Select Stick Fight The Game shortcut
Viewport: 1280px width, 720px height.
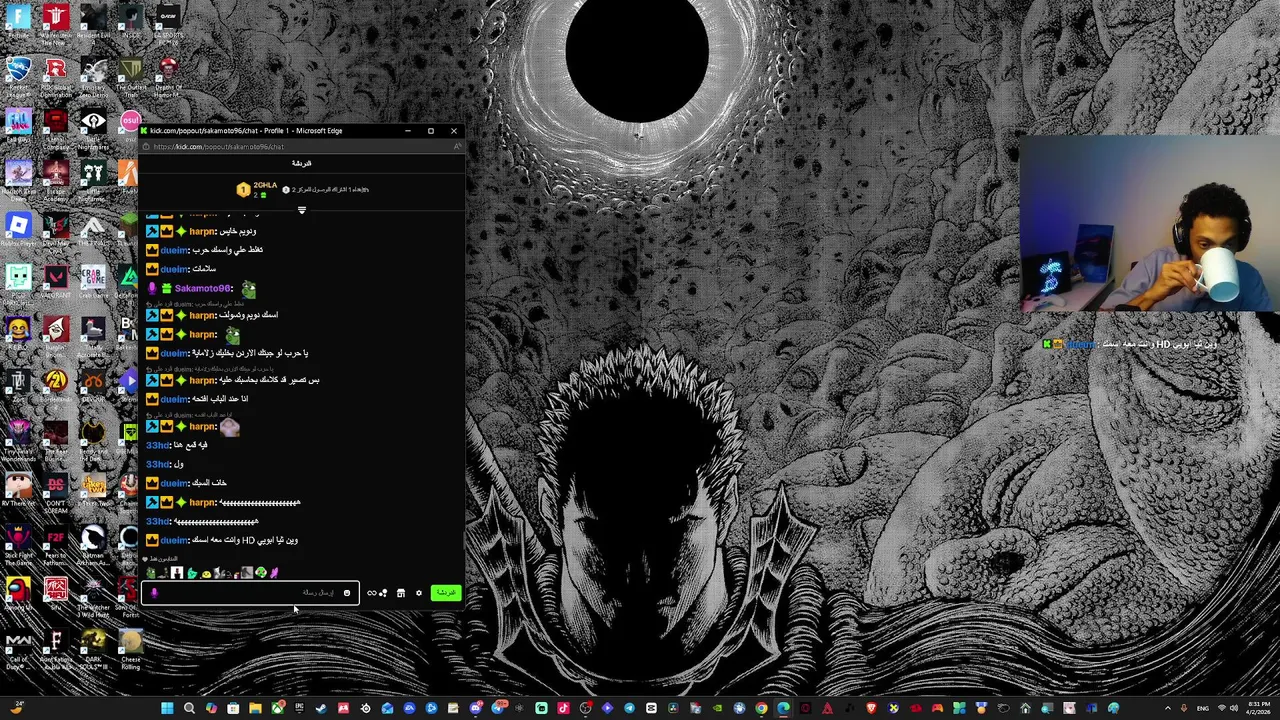coord(18,542)
